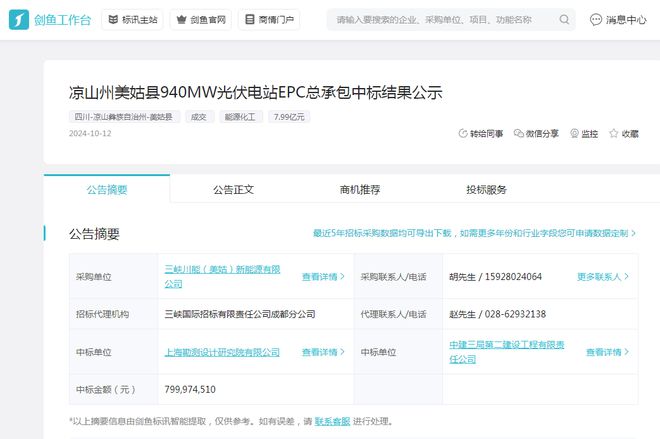
Task: Click the bid amount 799,974,510
Action: 190,389
